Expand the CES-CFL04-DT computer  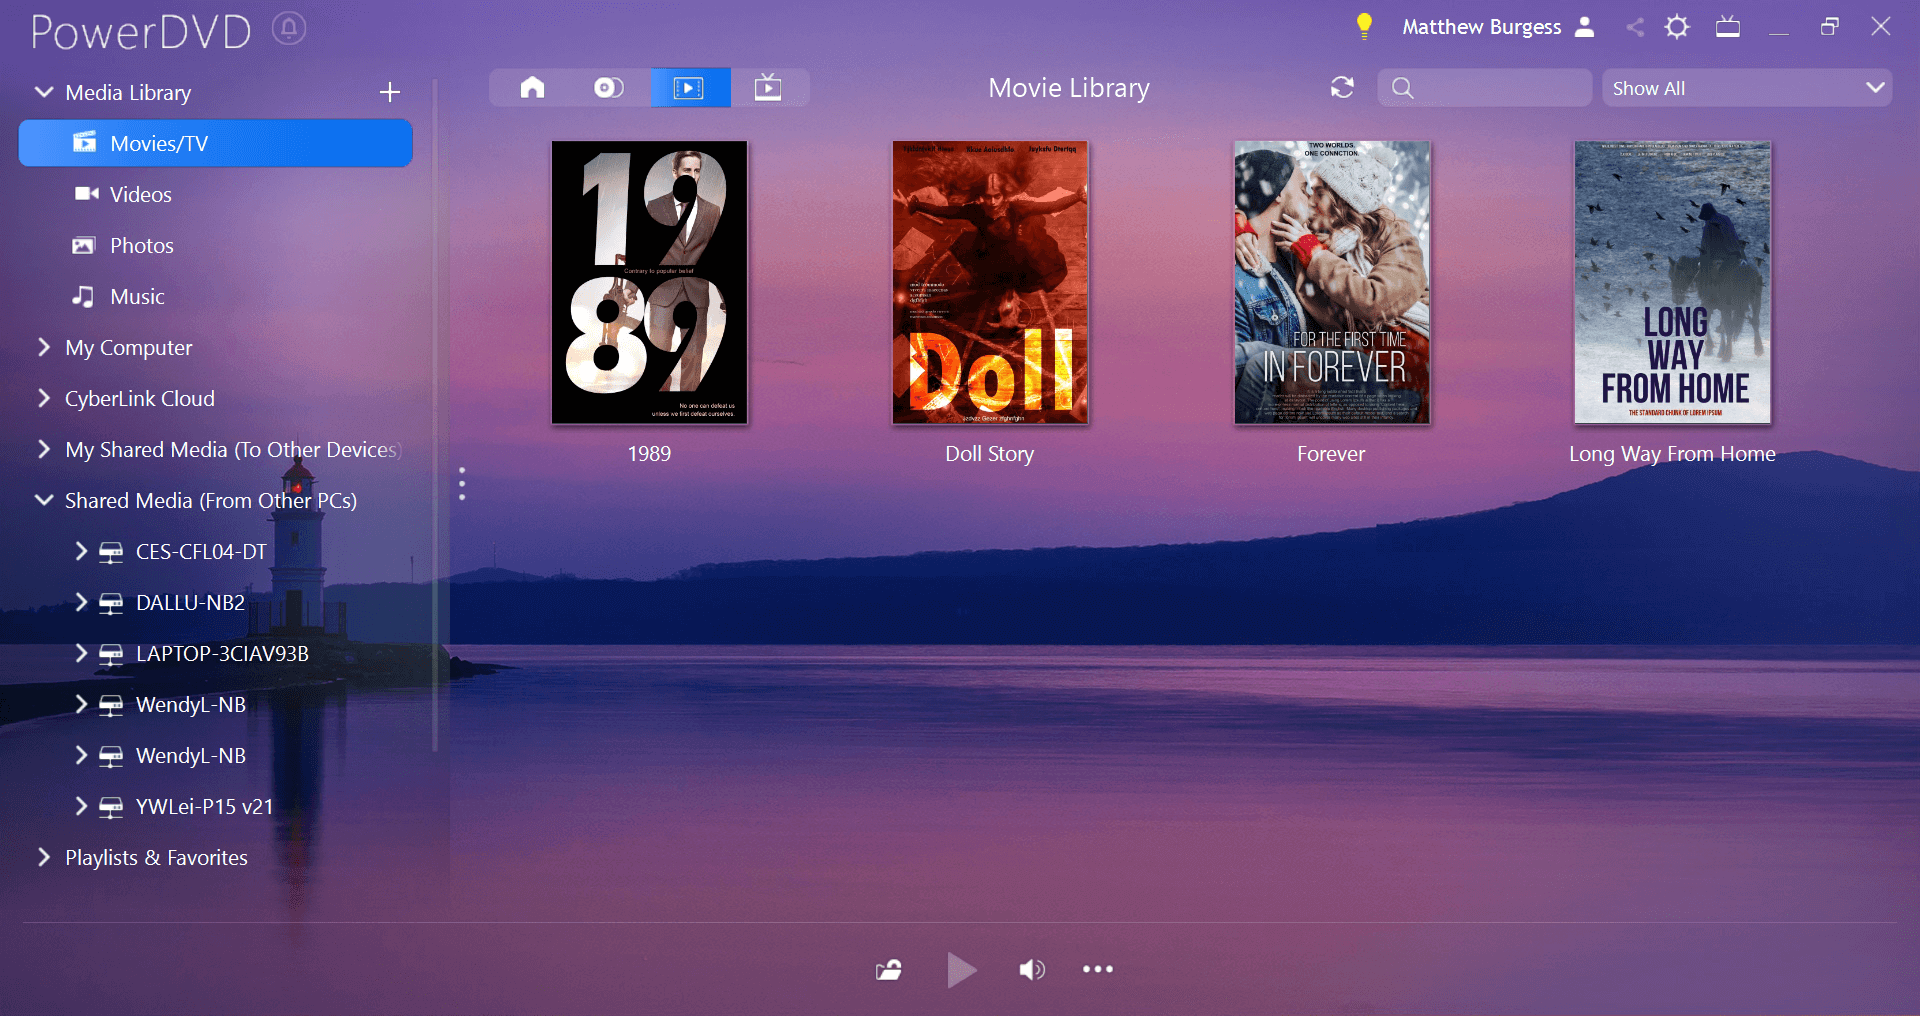click(x=81, y=551)
